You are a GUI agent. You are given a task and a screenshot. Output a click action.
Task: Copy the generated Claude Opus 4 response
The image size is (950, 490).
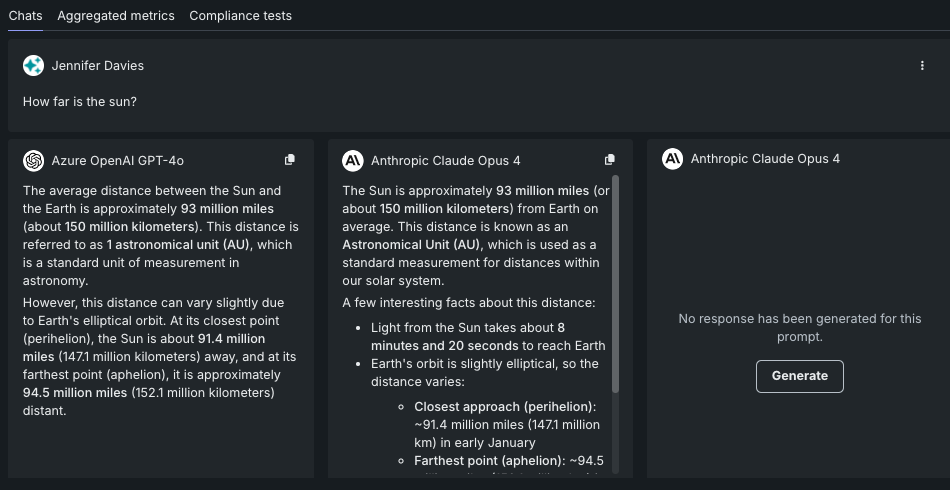tap(609, 160)
